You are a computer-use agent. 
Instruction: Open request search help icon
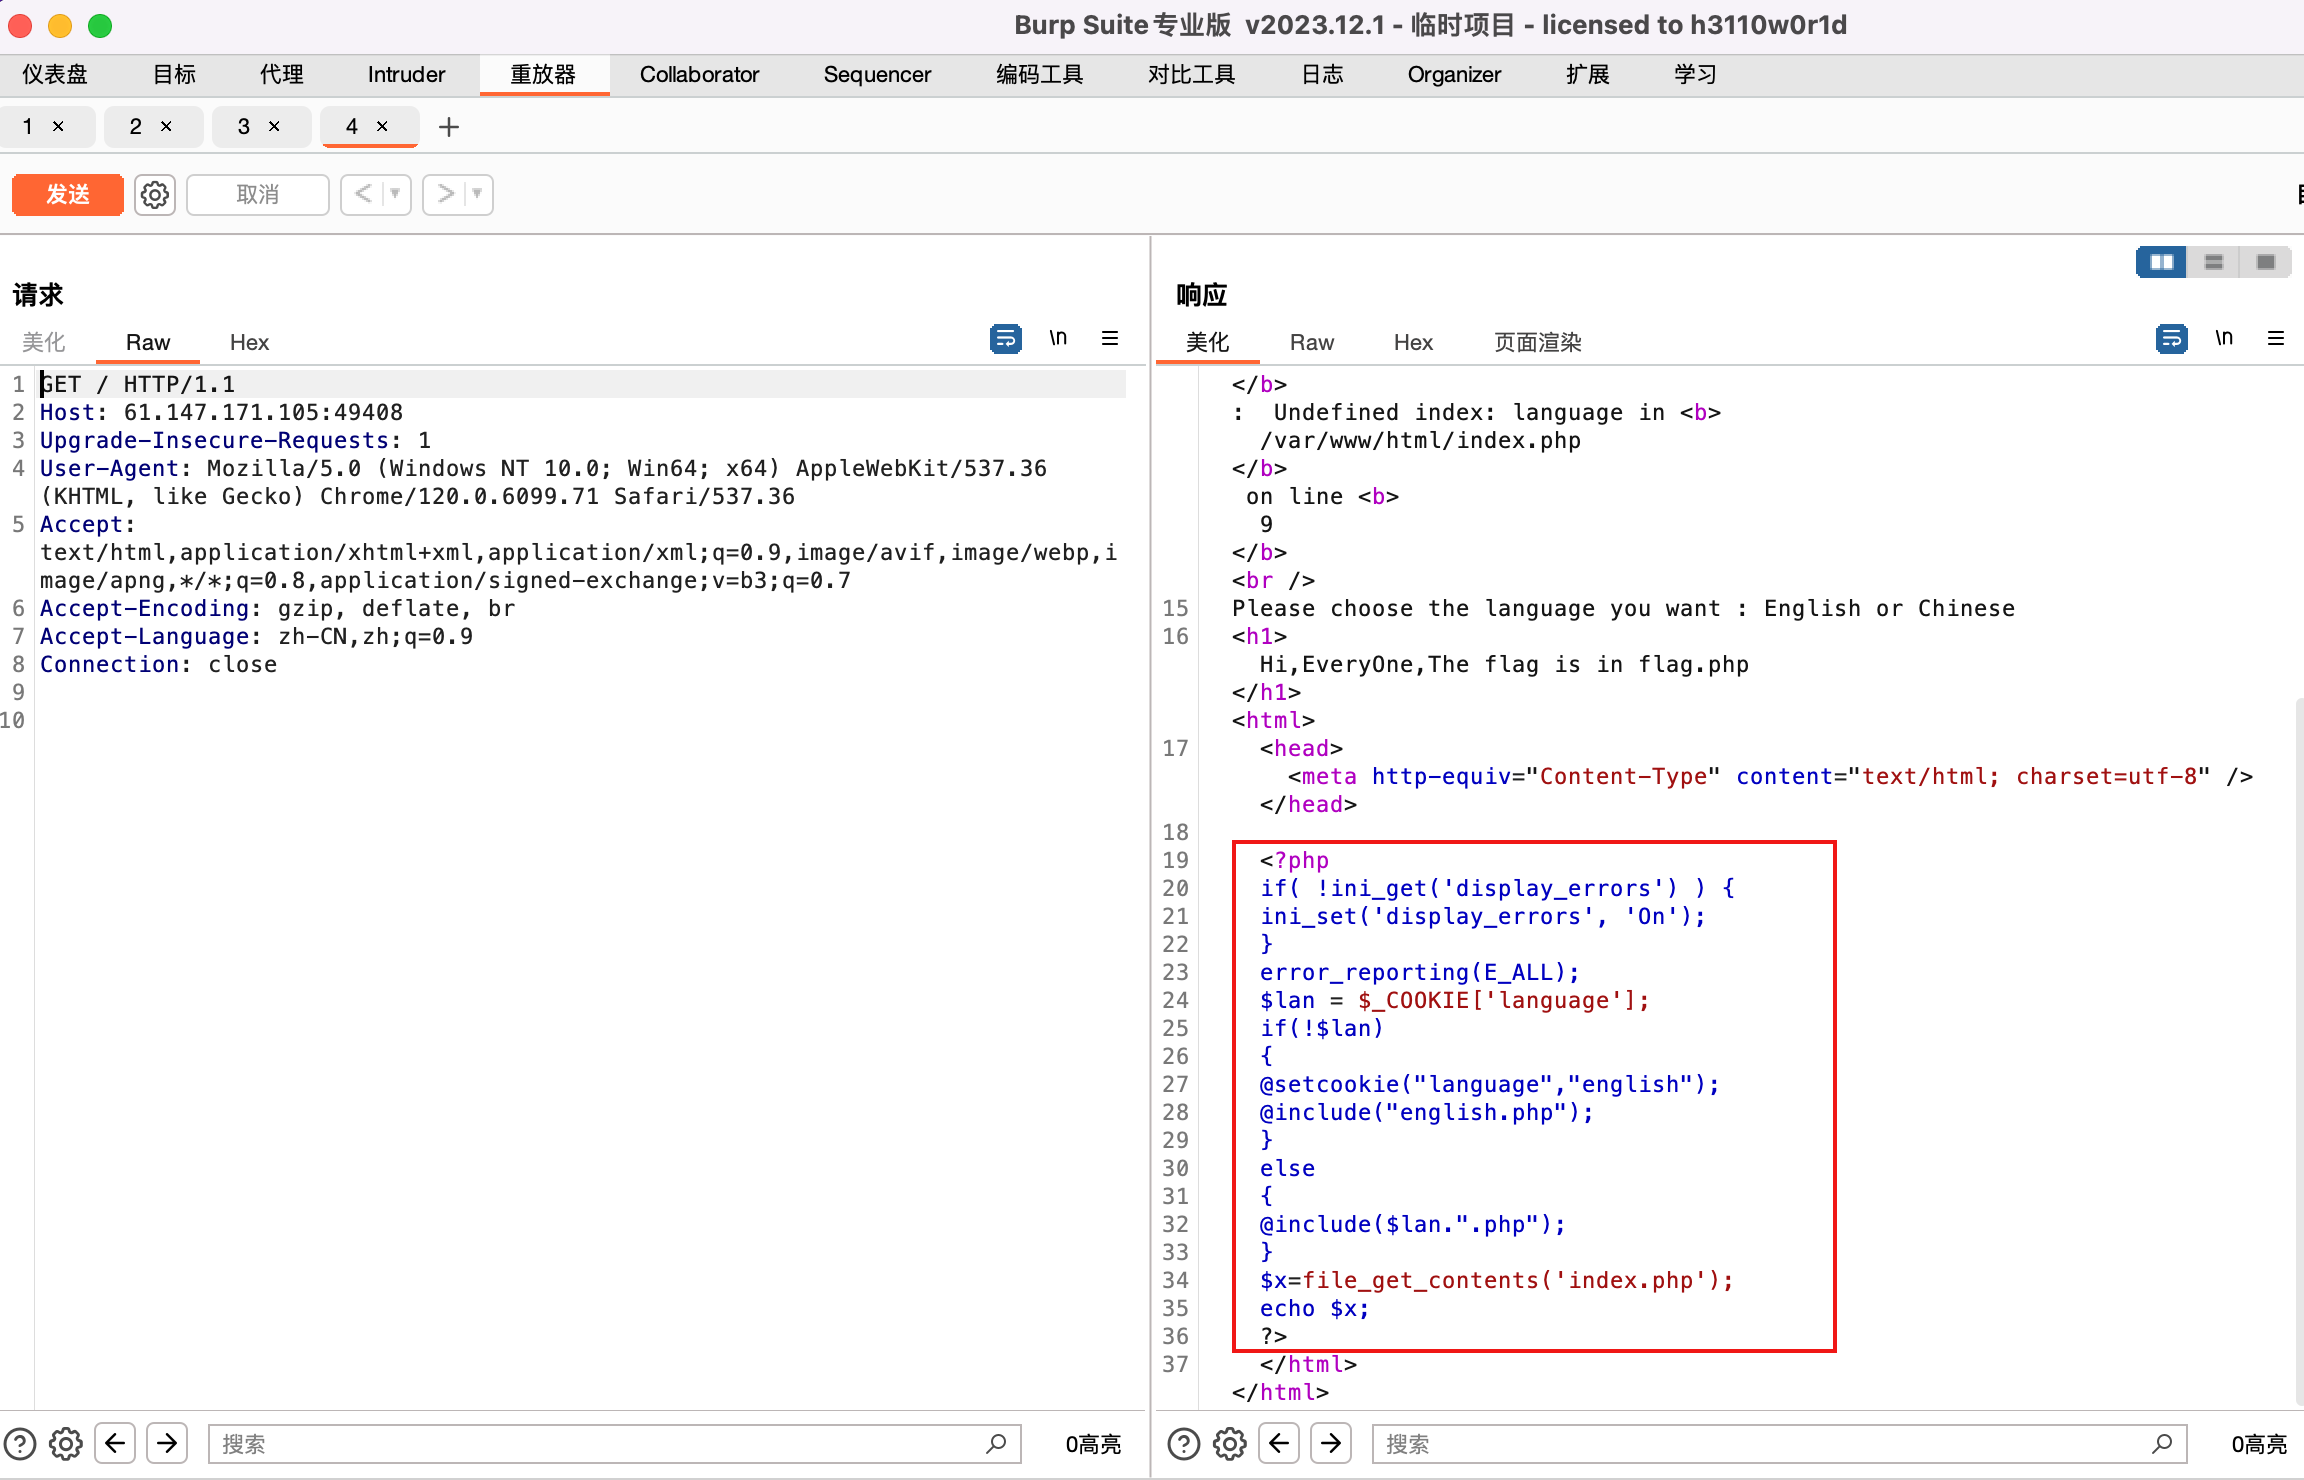[x=20, y=1444]
